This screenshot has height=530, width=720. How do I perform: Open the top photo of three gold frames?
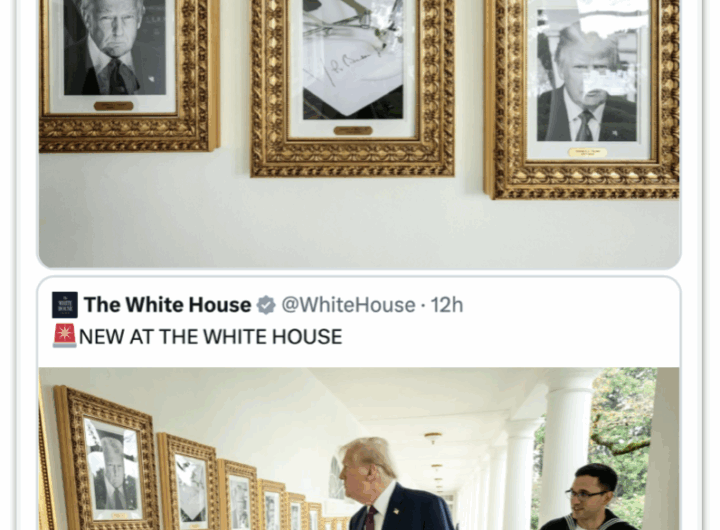[x=359, y=133]
